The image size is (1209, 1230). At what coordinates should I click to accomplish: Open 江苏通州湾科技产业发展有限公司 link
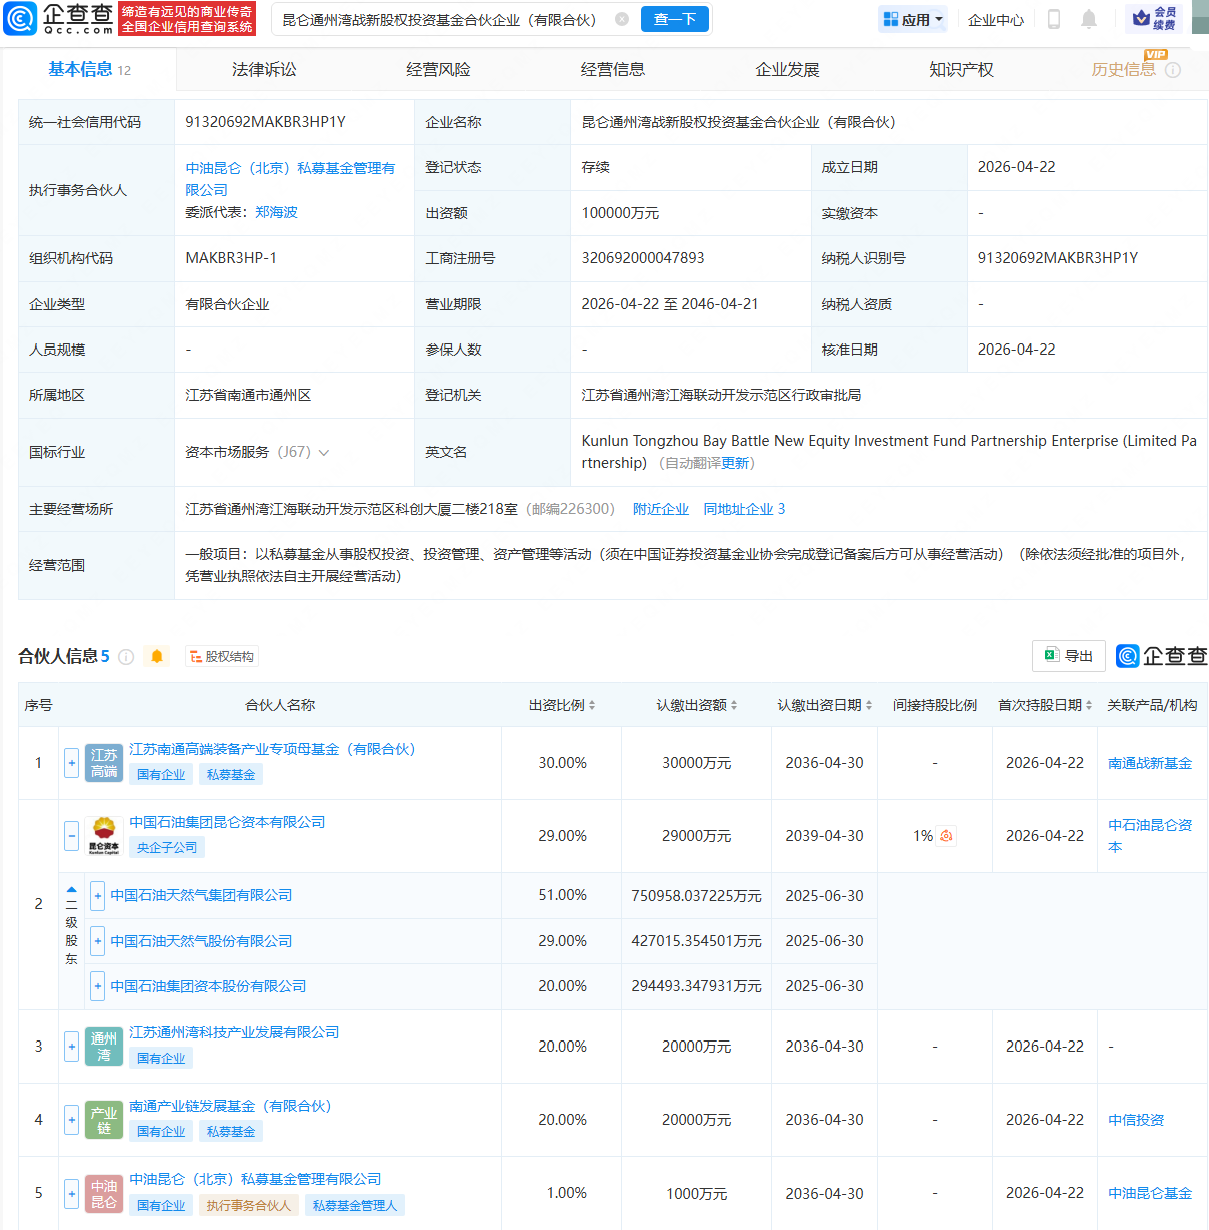pos(234,1032)
